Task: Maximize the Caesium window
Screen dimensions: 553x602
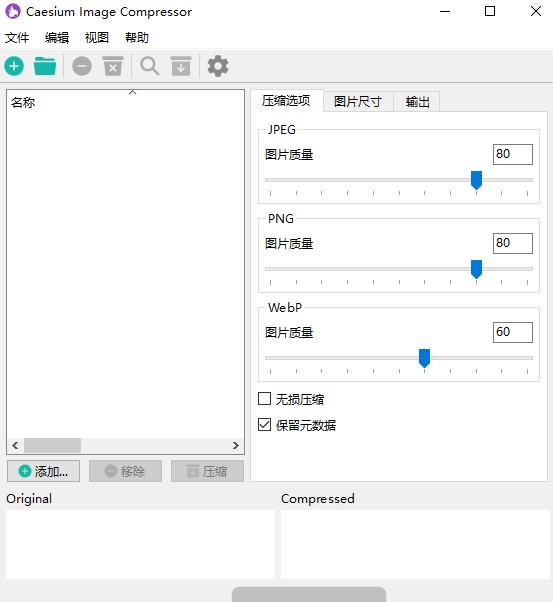Action: point(490,12)
